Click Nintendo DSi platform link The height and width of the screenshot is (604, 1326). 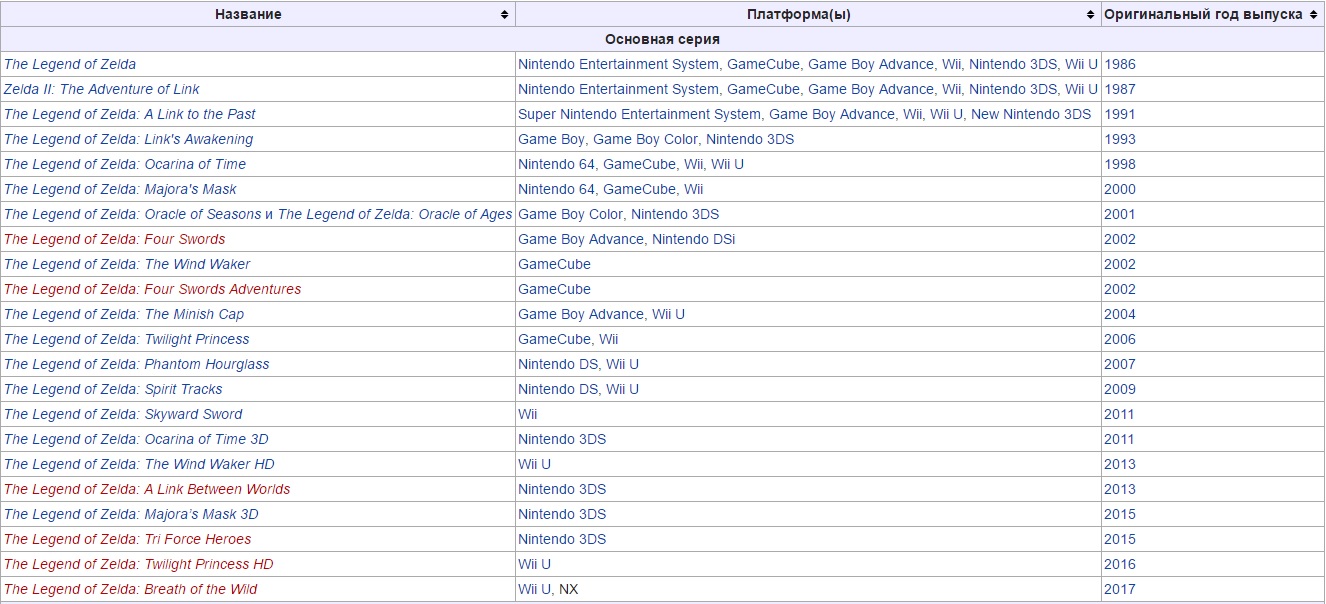(693, 239)
